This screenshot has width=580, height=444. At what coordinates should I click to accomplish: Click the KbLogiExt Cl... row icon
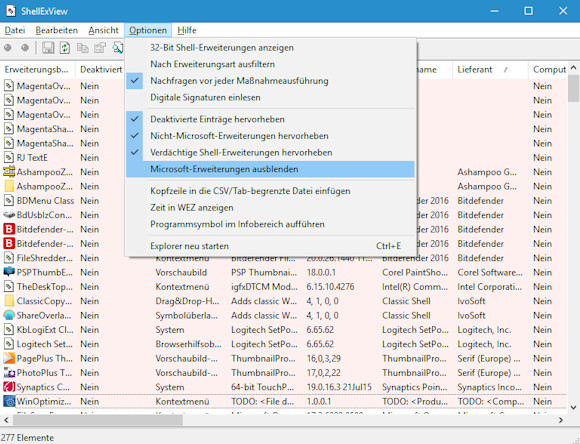tap(9, 329)
